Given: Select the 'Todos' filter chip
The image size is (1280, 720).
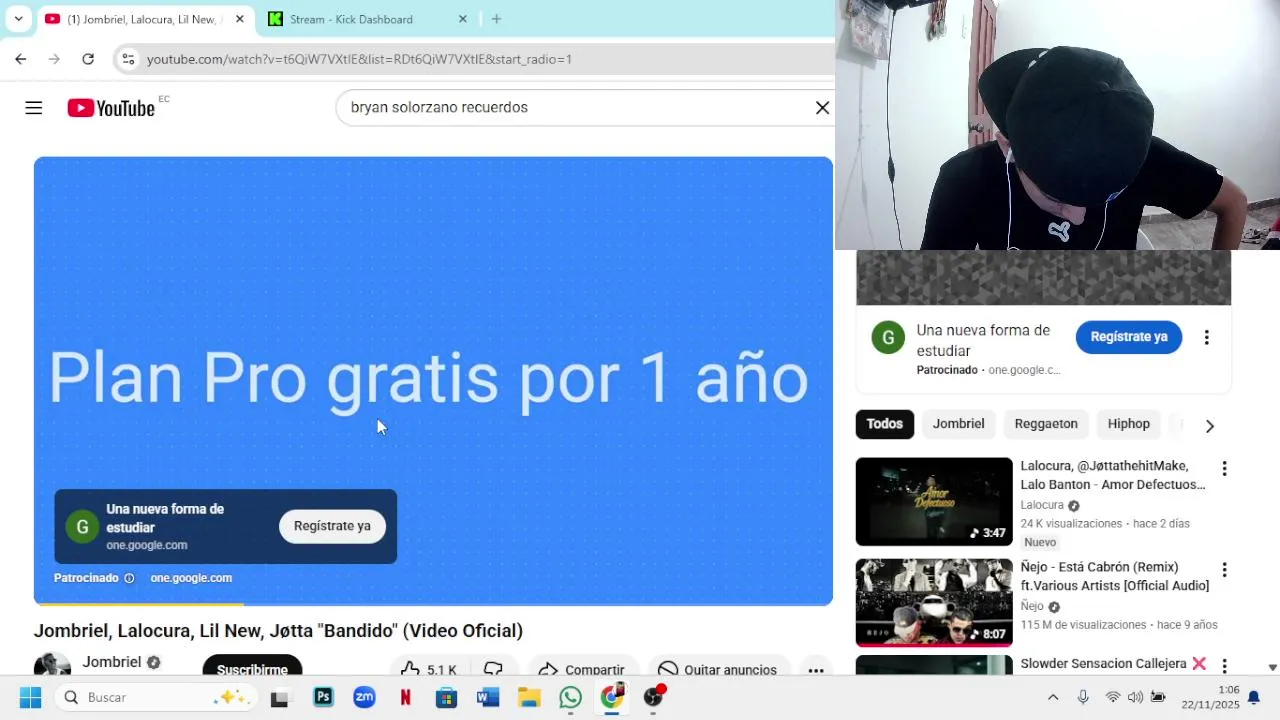Looking at the screenshot, I should click(884, 424).
